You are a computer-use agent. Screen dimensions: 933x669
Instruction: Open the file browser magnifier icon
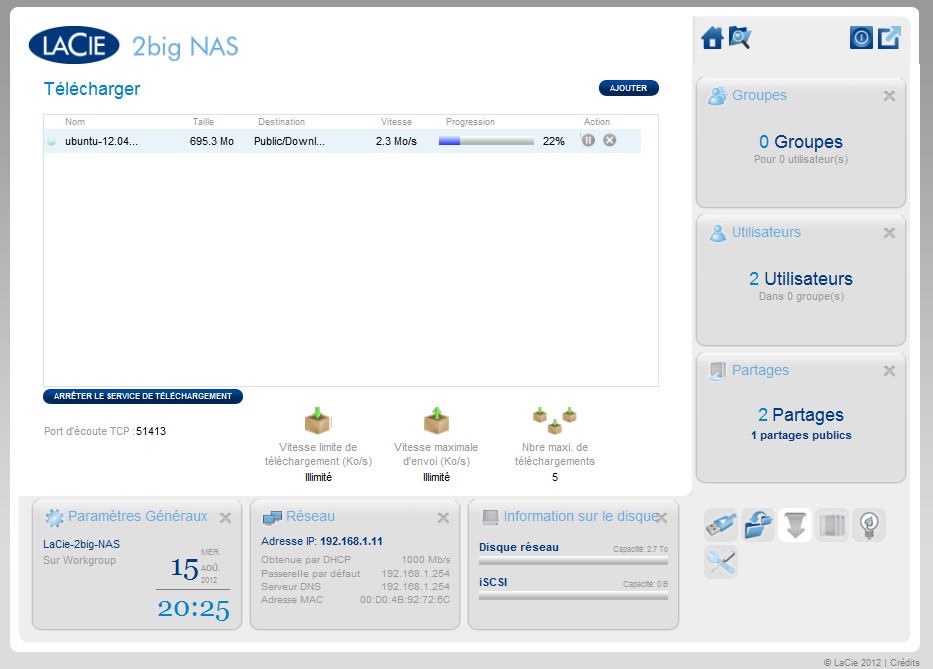pyautogui.click(x=740, y=37)
